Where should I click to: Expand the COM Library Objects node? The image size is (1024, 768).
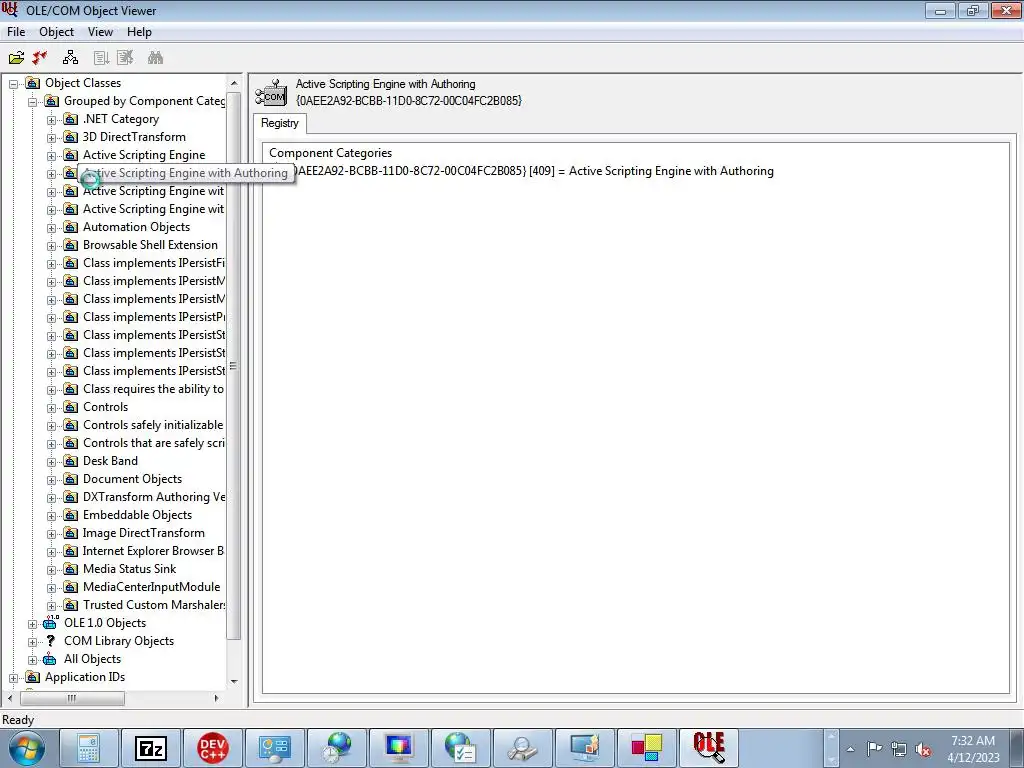33,642
